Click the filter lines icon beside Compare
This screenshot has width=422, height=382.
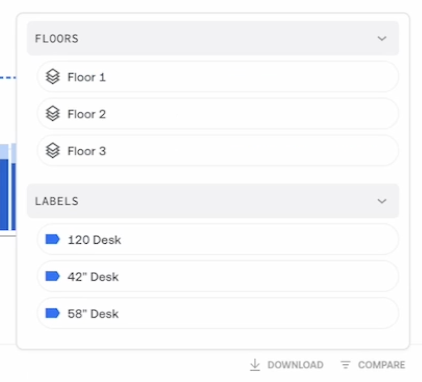(345, 365)
